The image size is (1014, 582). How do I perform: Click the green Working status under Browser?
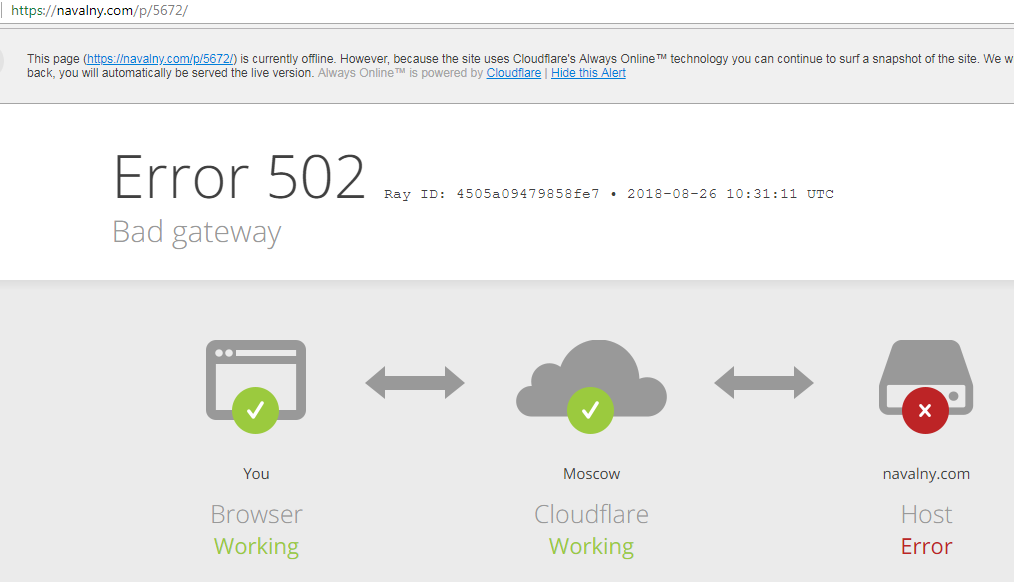(x=256, y=546)
